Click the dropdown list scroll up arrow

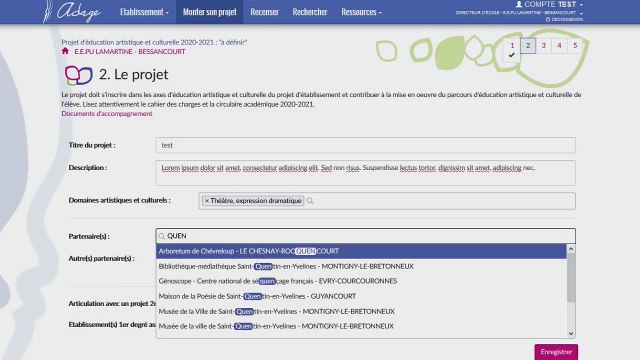click(x=571, y=249)
